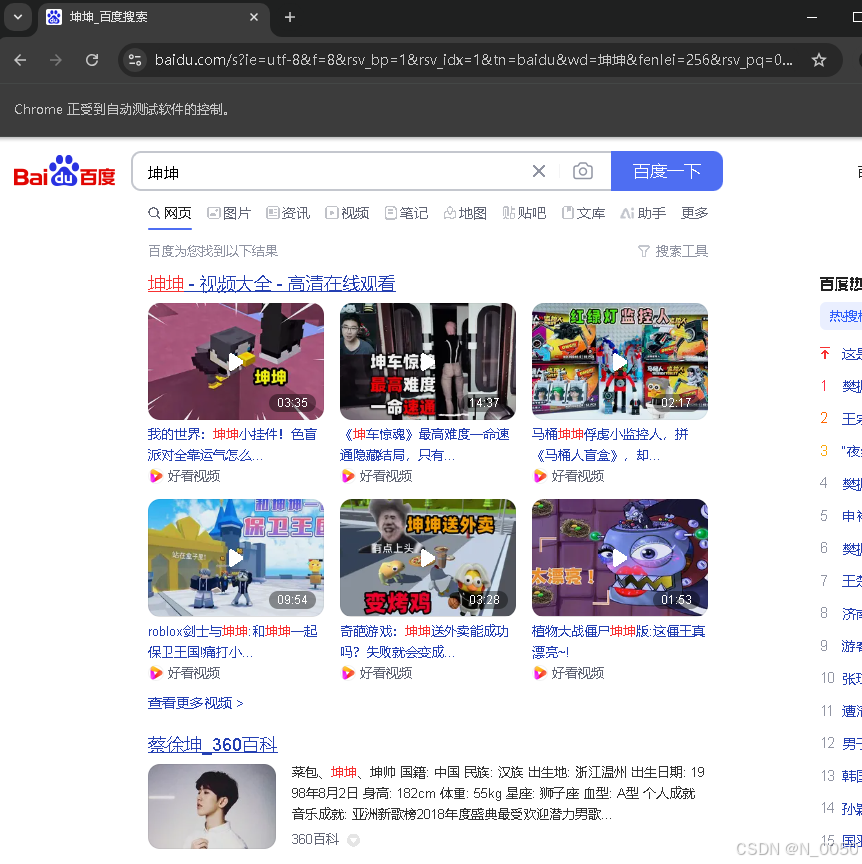Play the 14:37 坤车惊魂 video thumbnail
Screen dimensions: 862x864
(428, 361)
